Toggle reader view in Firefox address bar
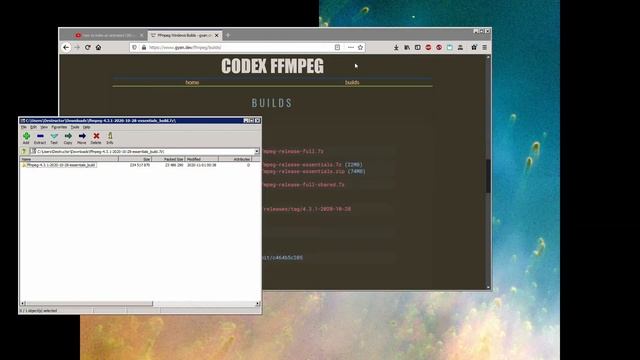 click(x=337, y=47)
